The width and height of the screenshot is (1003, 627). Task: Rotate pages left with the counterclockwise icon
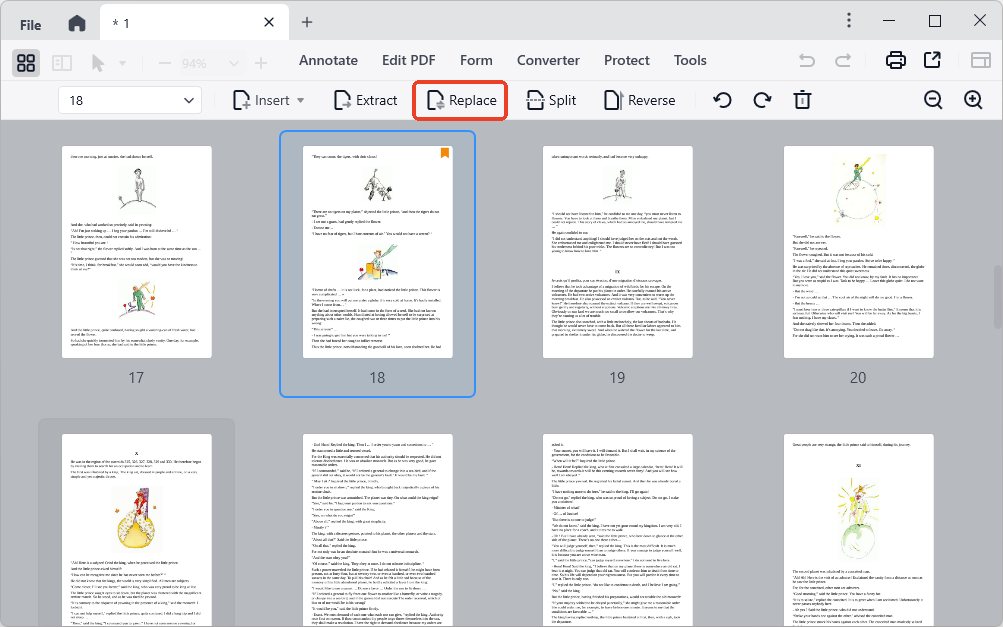[722, 100]
